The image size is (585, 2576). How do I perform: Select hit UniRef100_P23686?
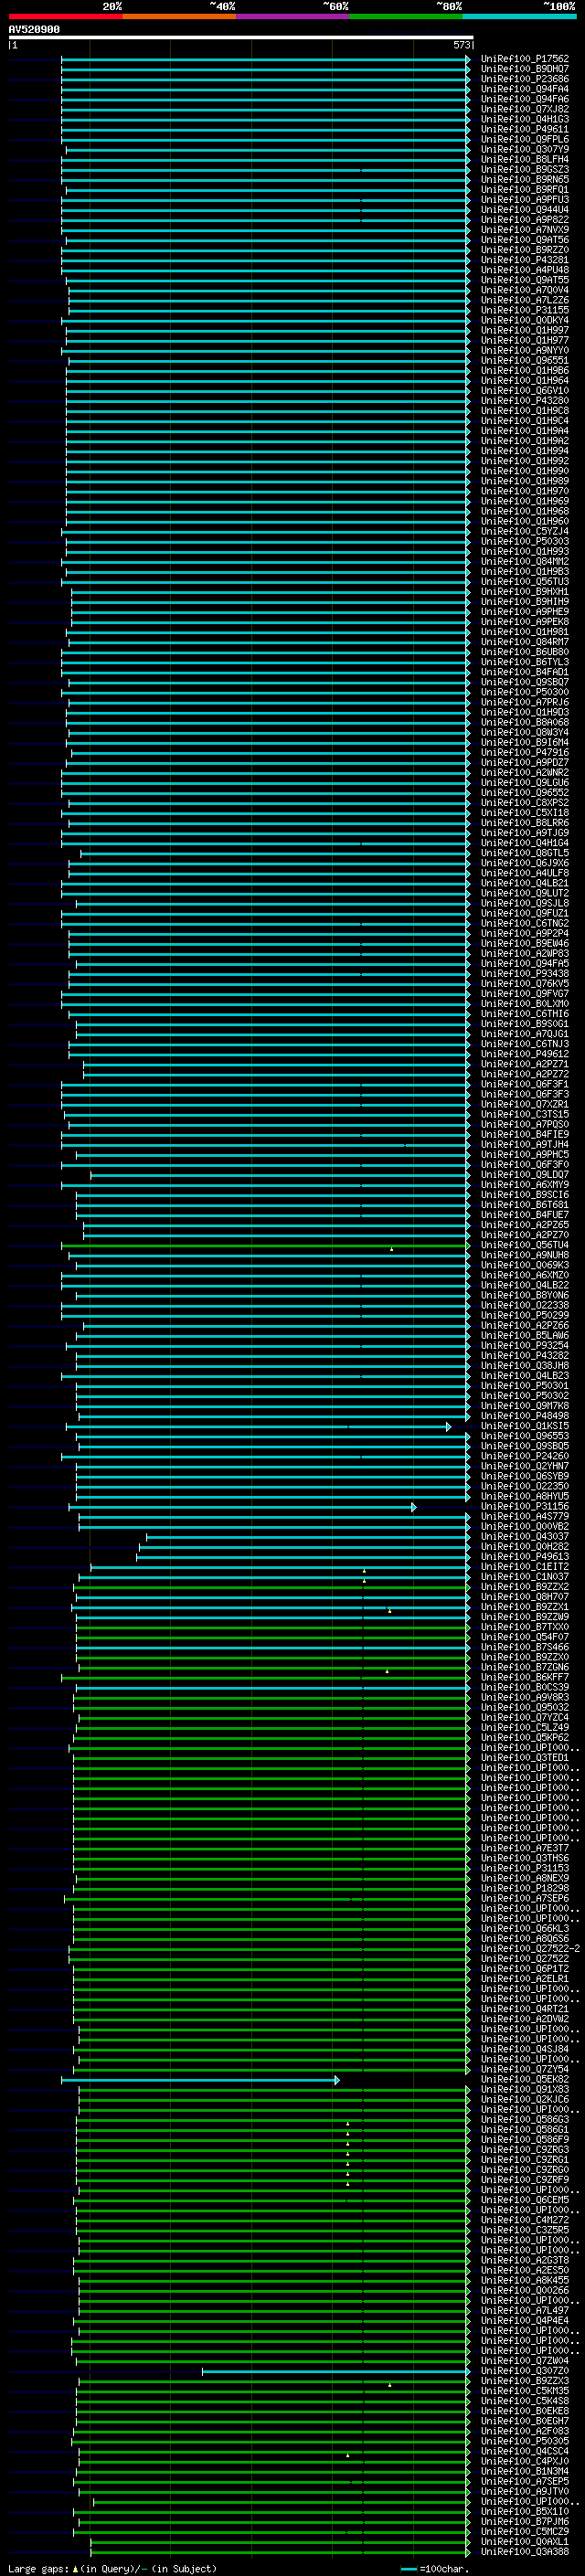point(524,79)
